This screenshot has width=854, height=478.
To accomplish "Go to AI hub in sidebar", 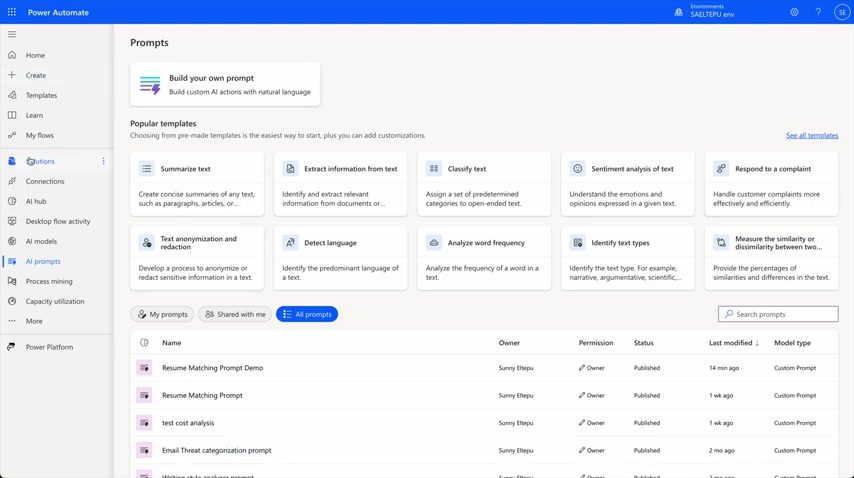I will [x=36, y=201].
